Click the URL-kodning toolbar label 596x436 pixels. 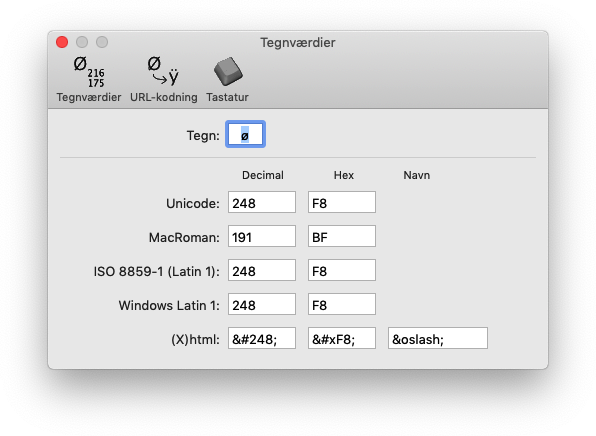click(164, 97)
